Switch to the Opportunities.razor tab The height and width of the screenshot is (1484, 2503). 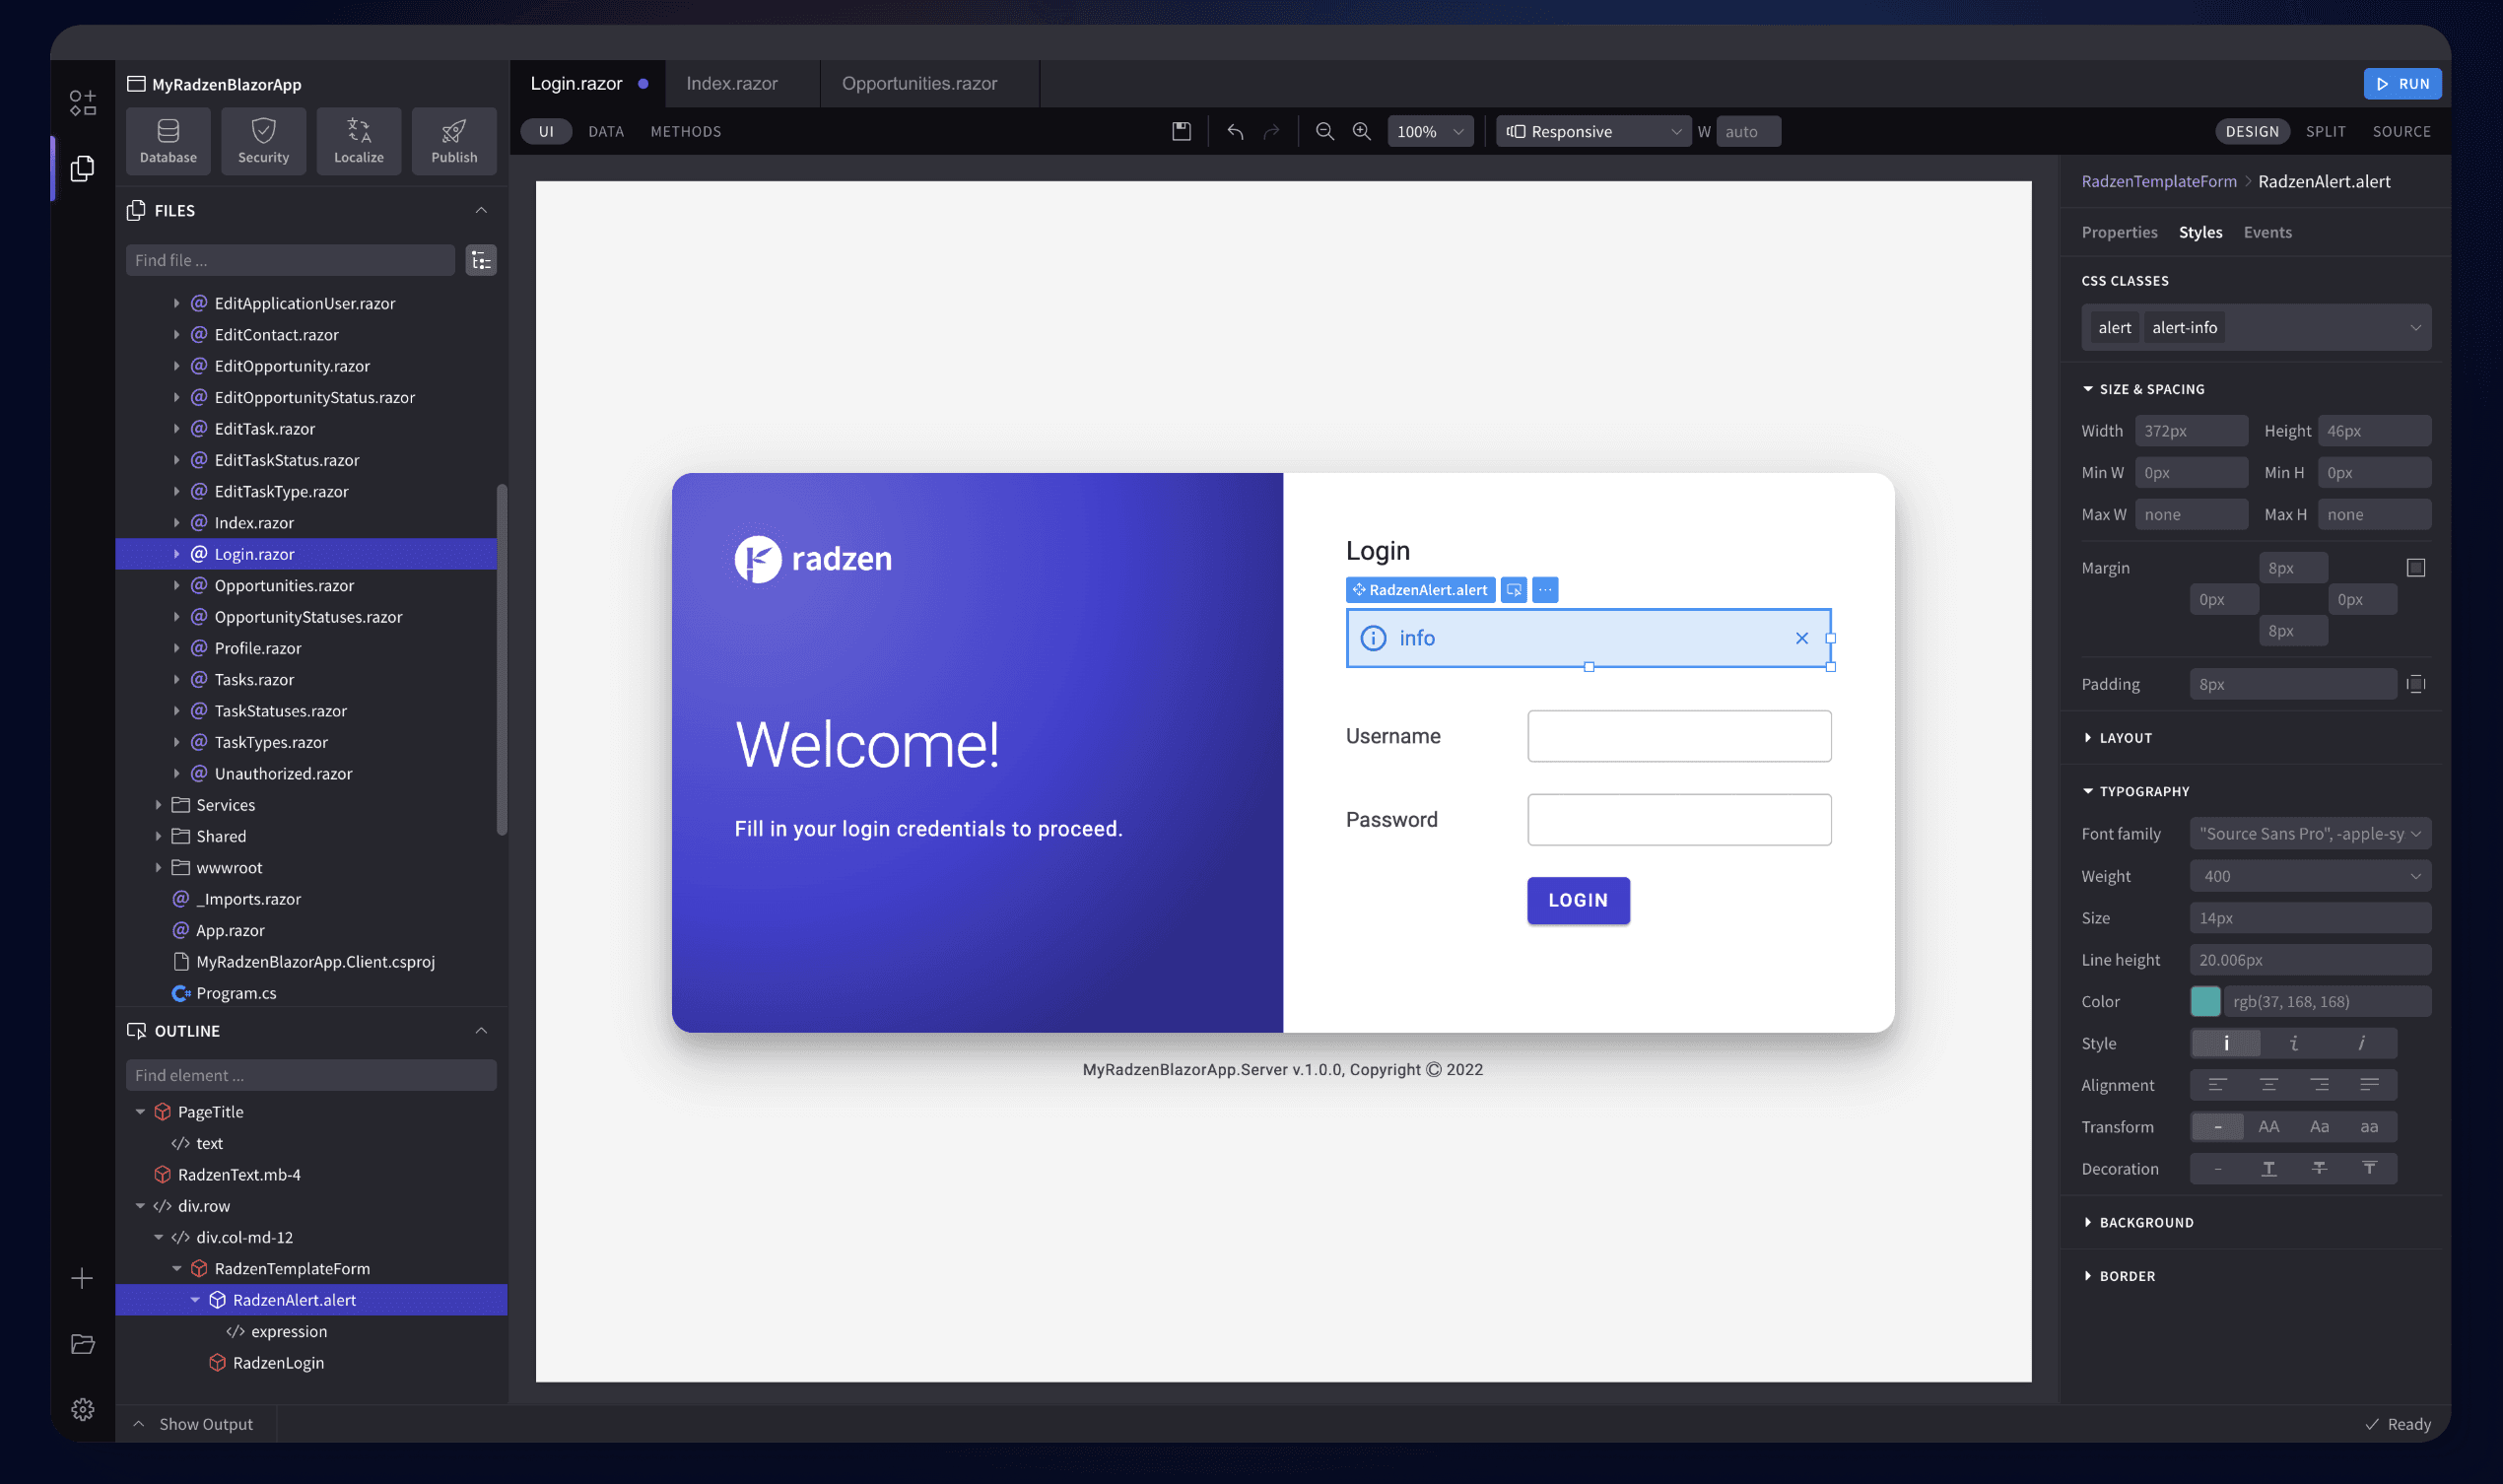click(x=918, y=83)
